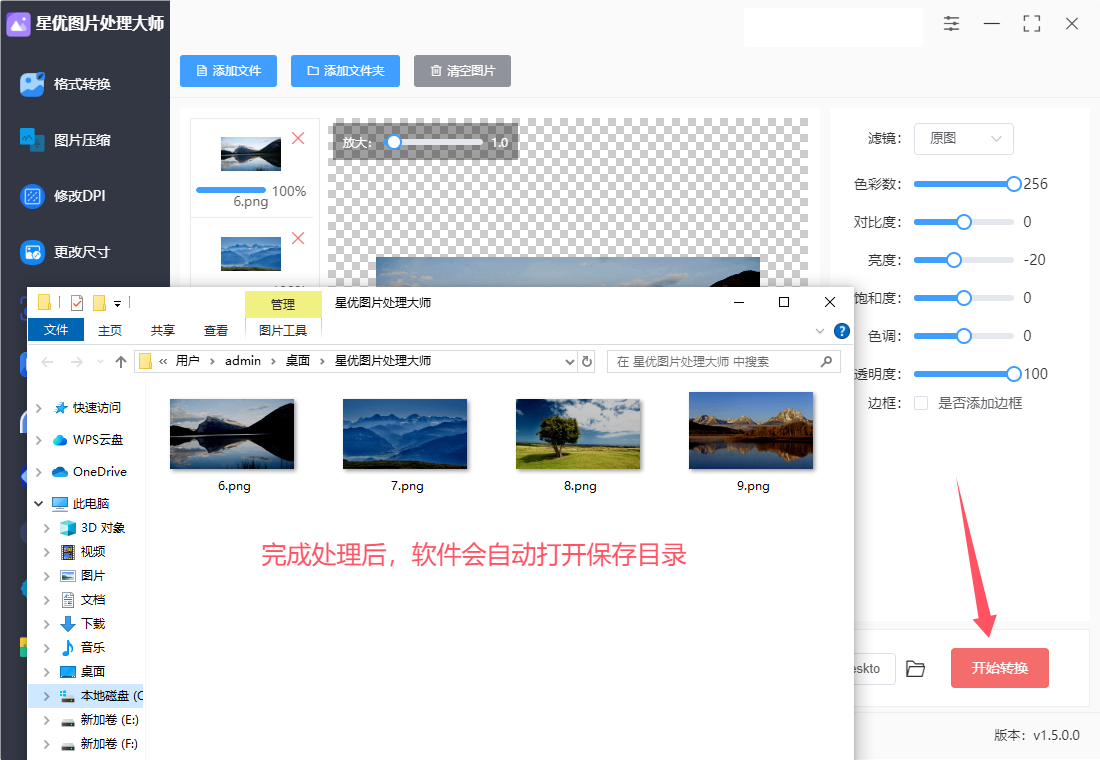Screen dimensions: 1100x760
Task: Select the 9.png file thumbnail
Action: click(x=751, y=430)
